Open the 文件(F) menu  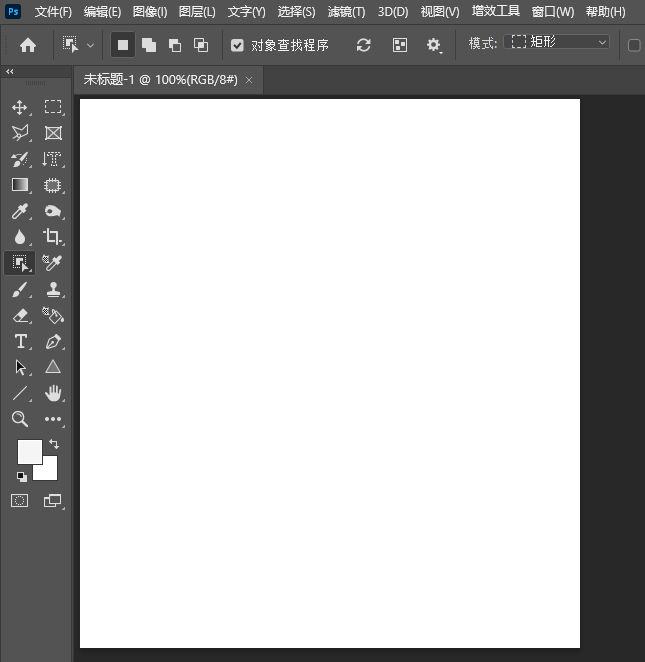coord(53,11)
